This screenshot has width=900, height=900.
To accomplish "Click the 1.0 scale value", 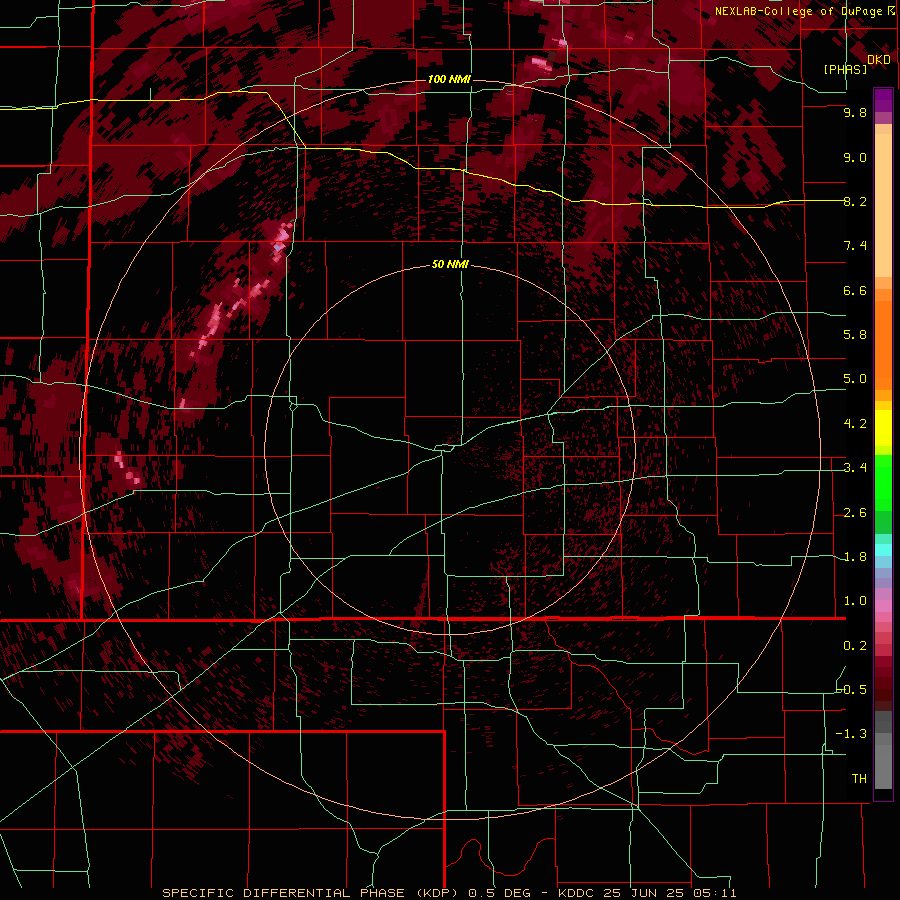I will [x=855, y=601].
